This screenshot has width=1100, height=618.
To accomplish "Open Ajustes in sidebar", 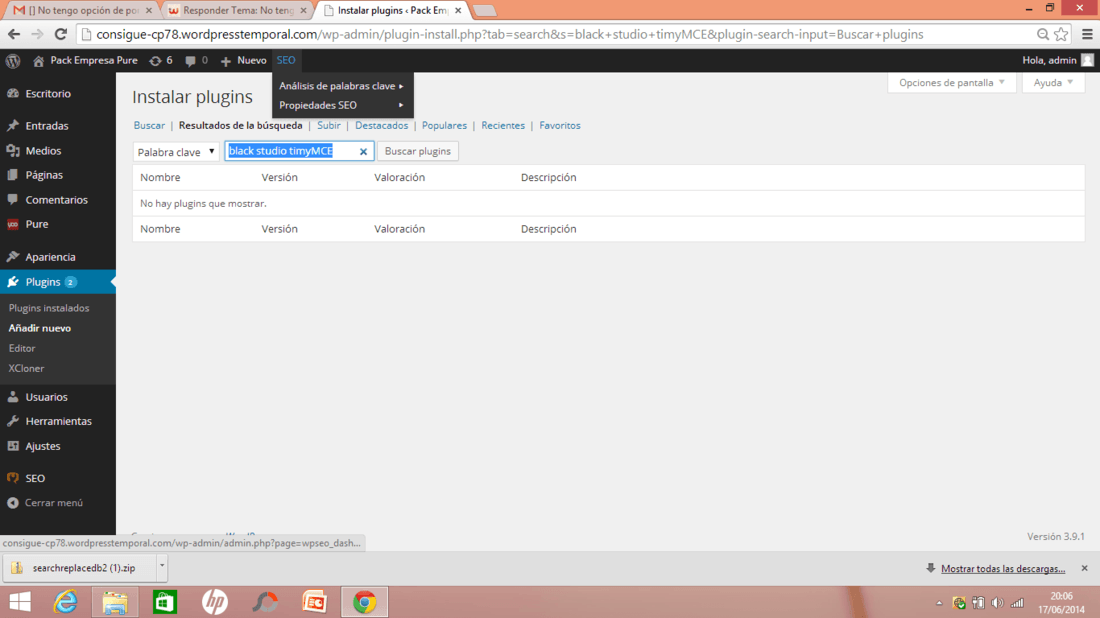I will coord(43,446).
